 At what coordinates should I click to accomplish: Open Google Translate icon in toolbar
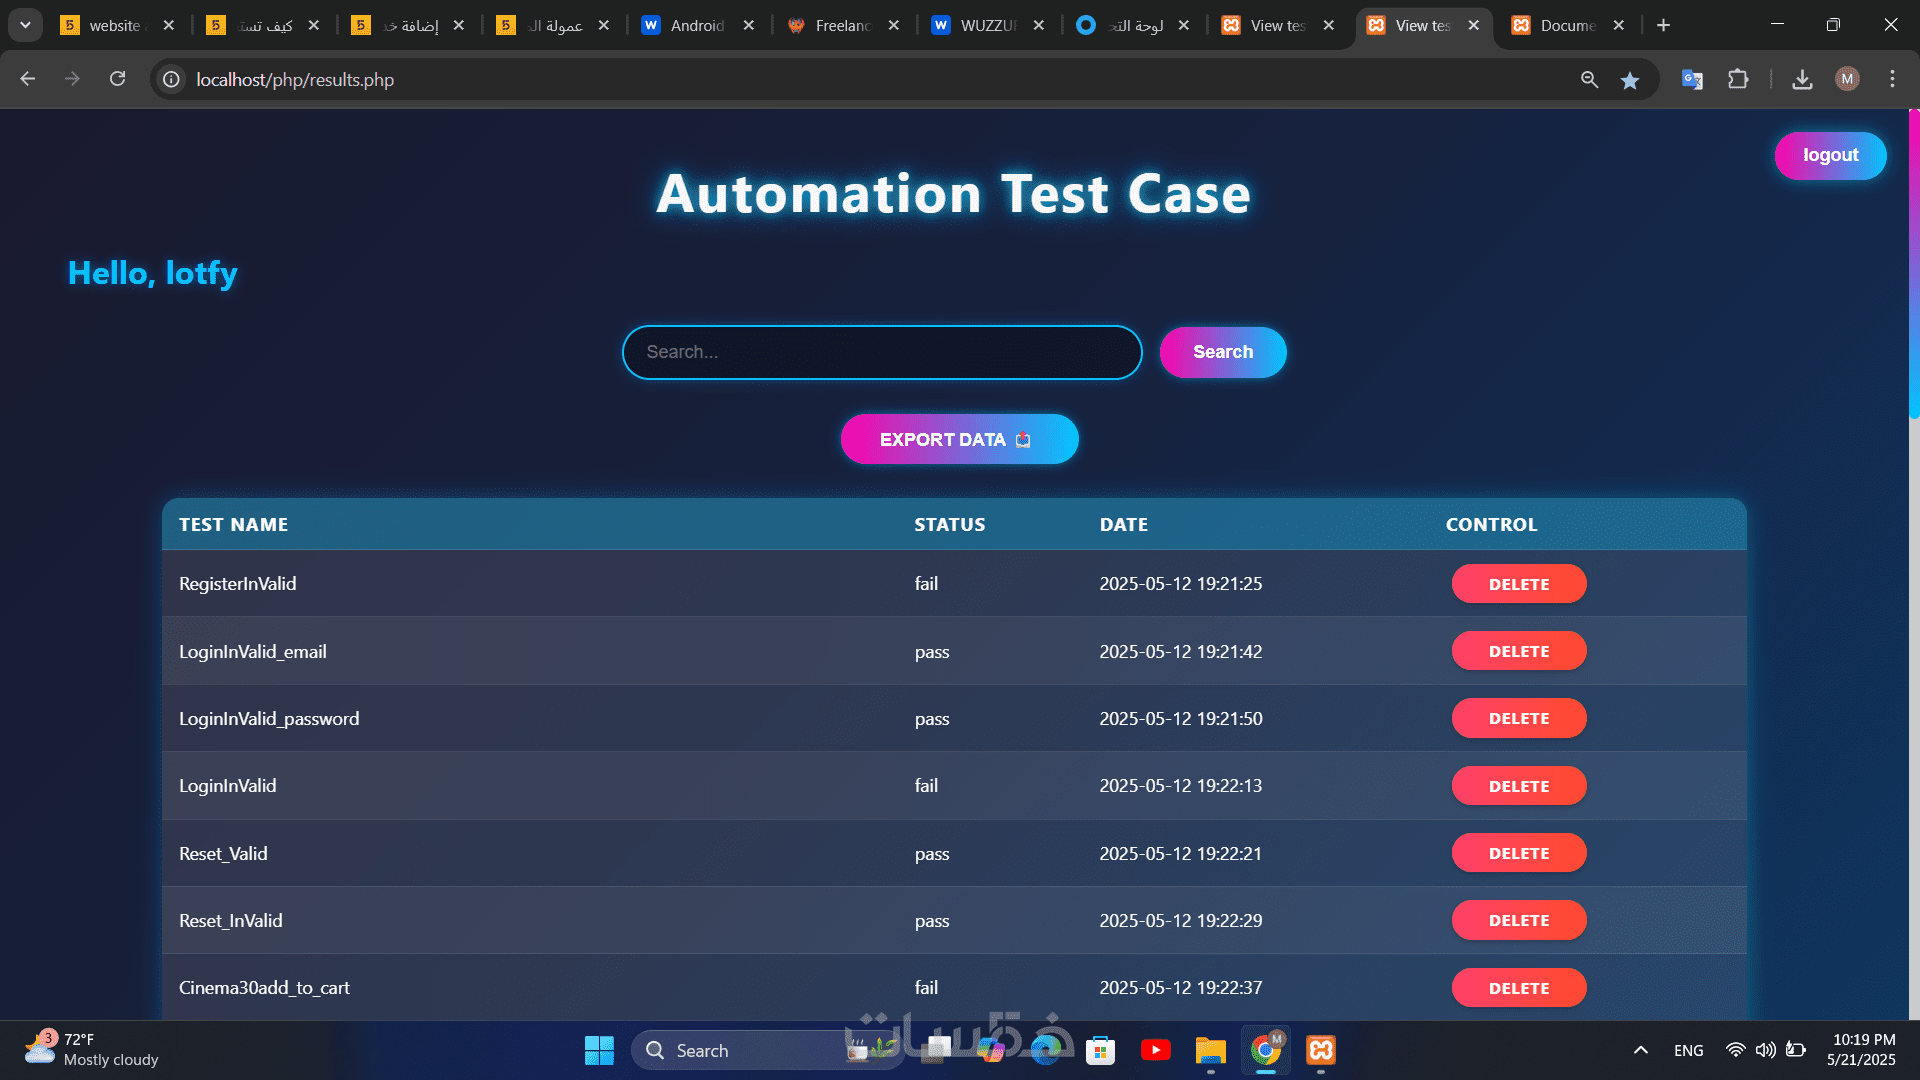[x=1692, y=80]
